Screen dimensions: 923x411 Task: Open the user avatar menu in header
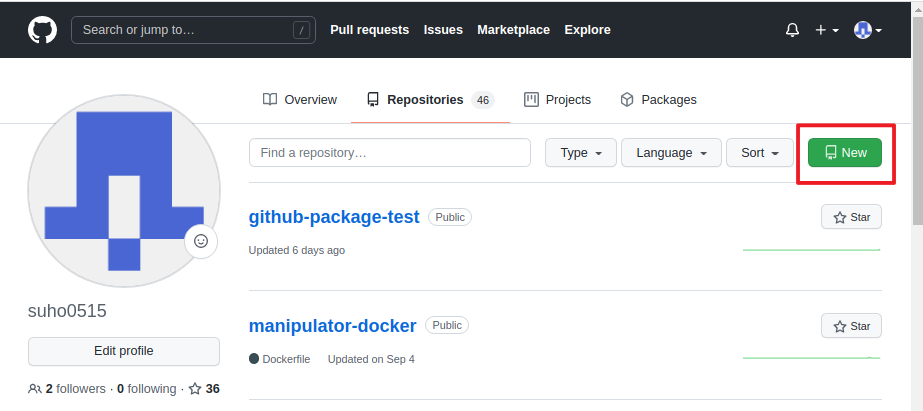click(x=867, y=30)
